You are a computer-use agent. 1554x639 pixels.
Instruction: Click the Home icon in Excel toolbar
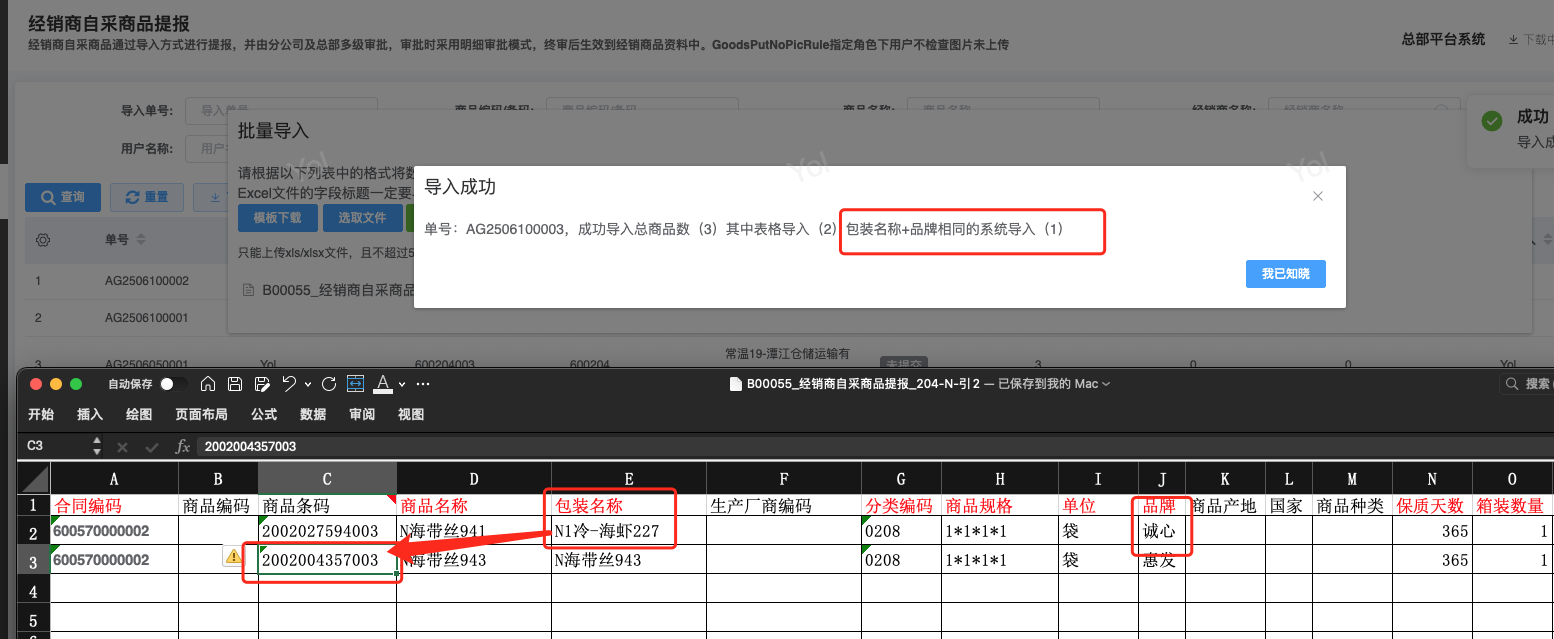click(x=208, y=384)
